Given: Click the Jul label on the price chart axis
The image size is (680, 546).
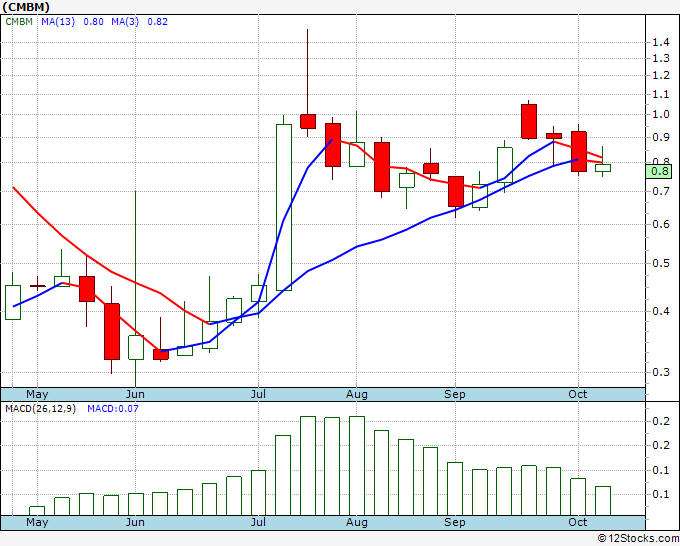Looking at the screenshot, I should pyautogui.click(x=259, y=394).
